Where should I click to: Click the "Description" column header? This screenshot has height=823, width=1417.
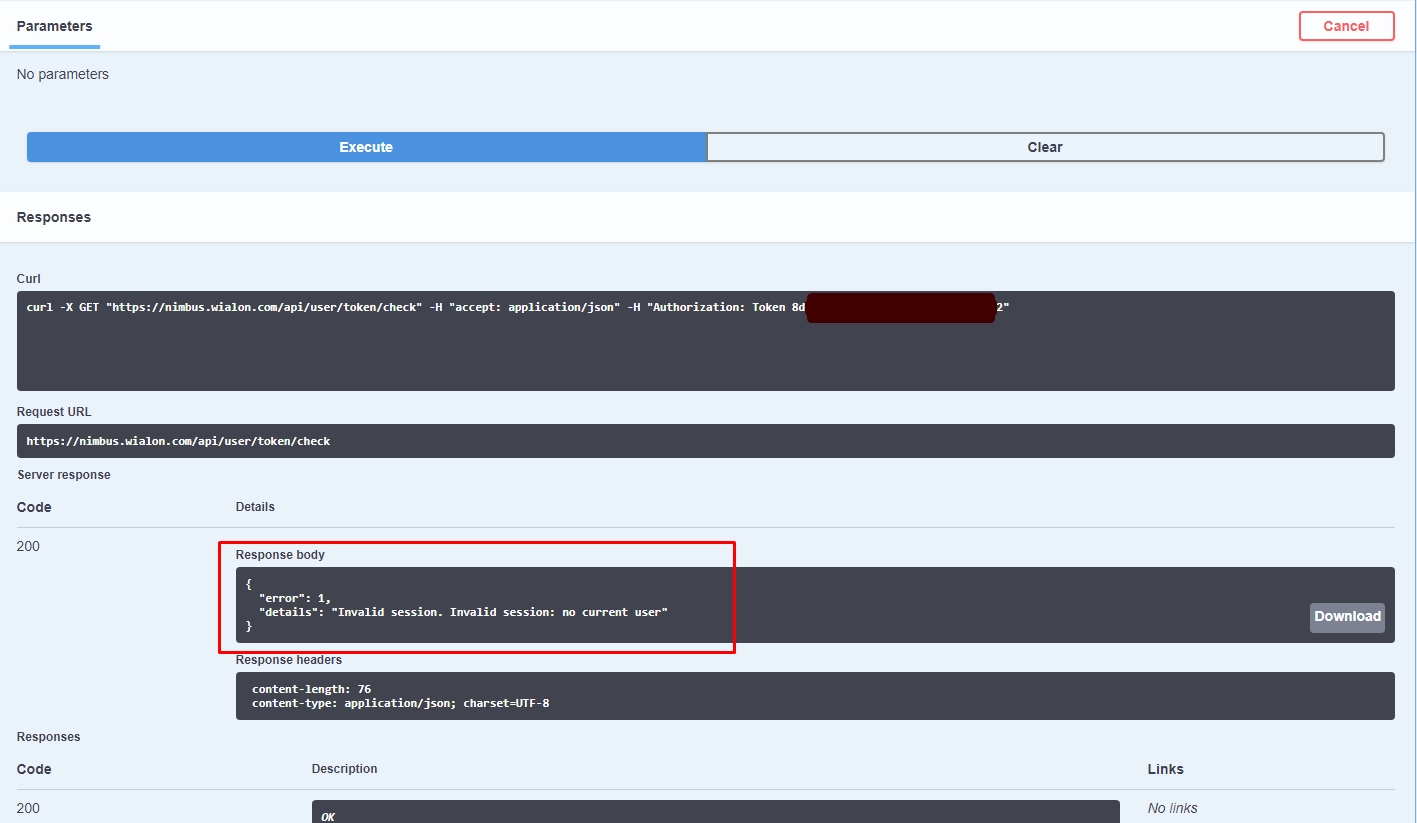tap(344, 769)
